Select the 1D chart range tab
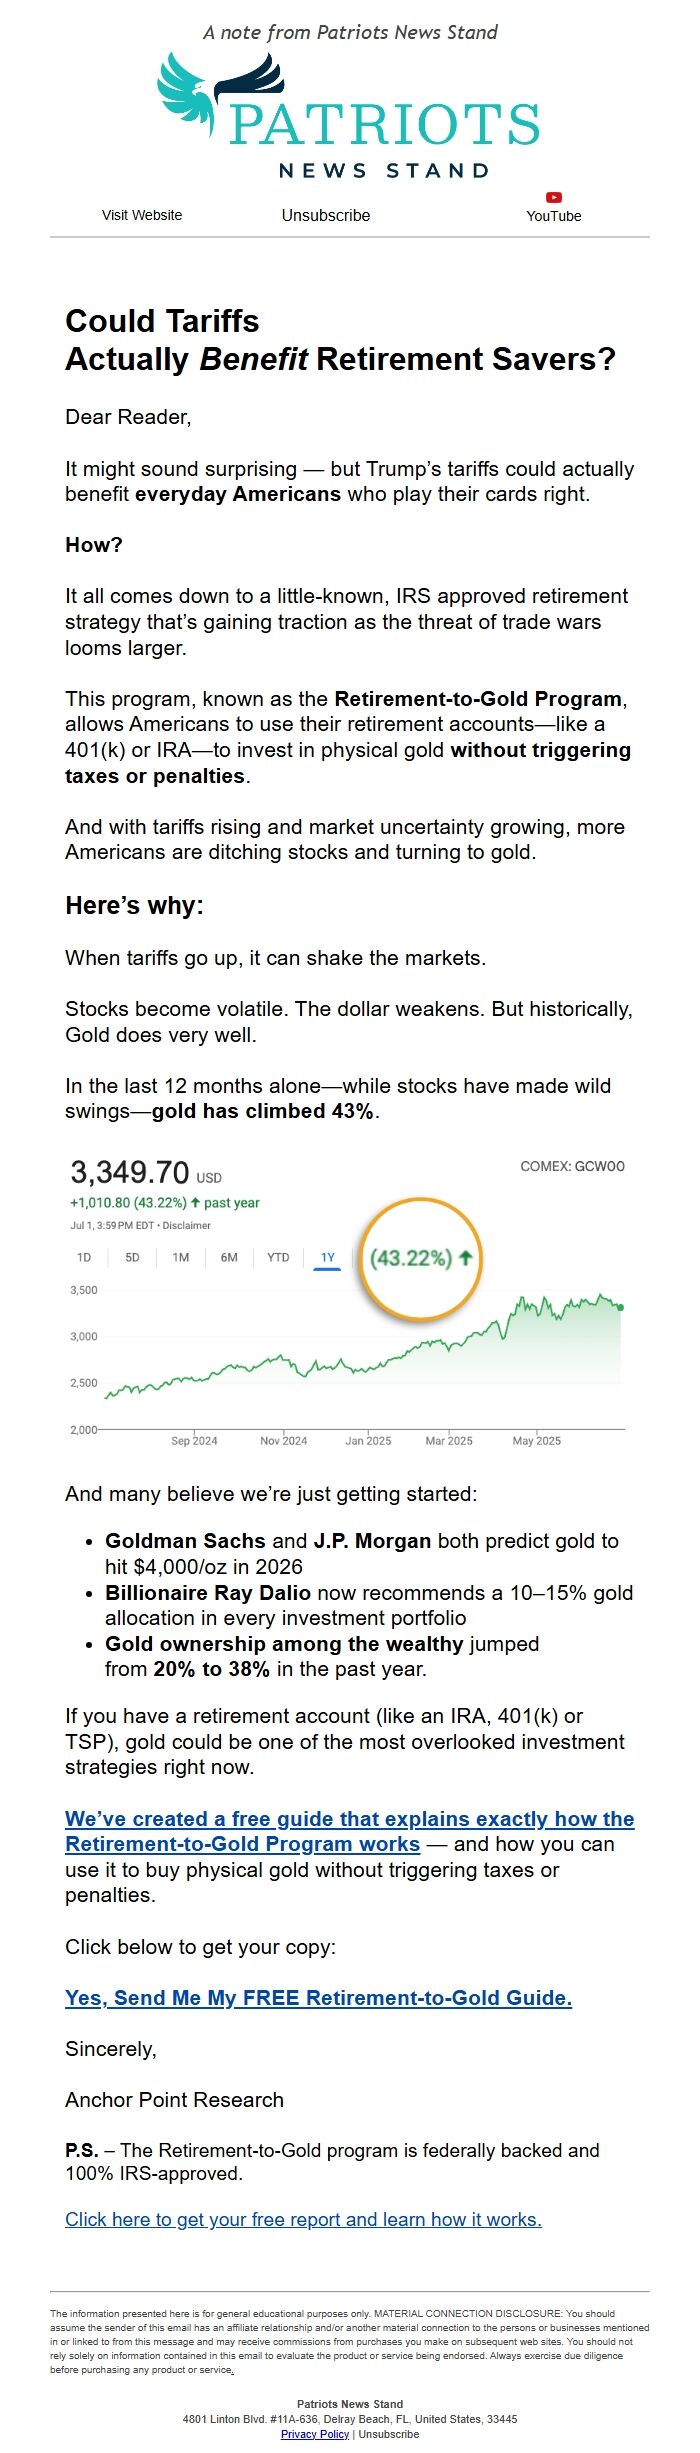Viewport: 700px width, 2453px height. [84, 1258]
